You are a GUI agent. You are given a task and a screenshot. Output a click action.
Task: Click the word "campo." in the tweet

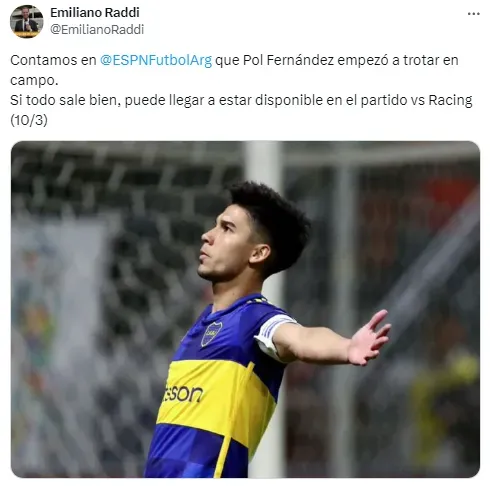coord(34,80)
